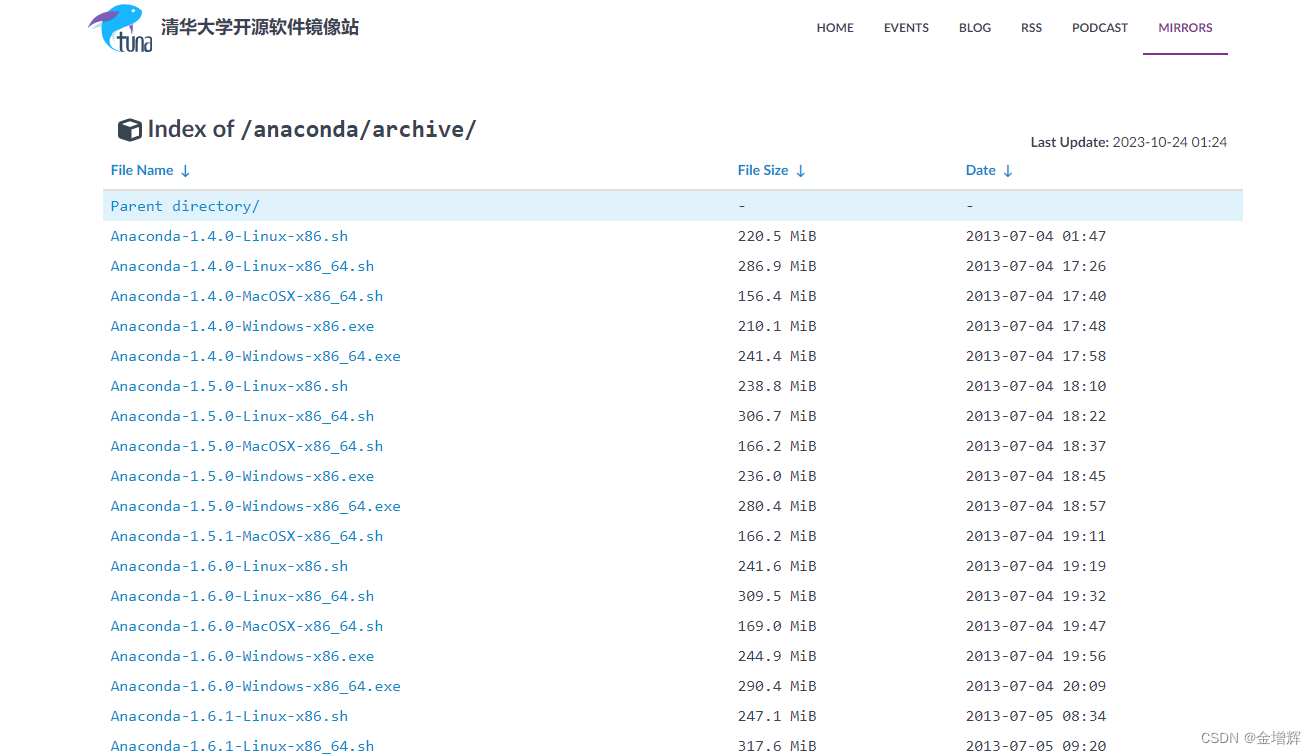Download Anaconda-1.5.0-MacOSX-x86_64.sh
The image size is (1316, 754).
[x=247, y=446]
